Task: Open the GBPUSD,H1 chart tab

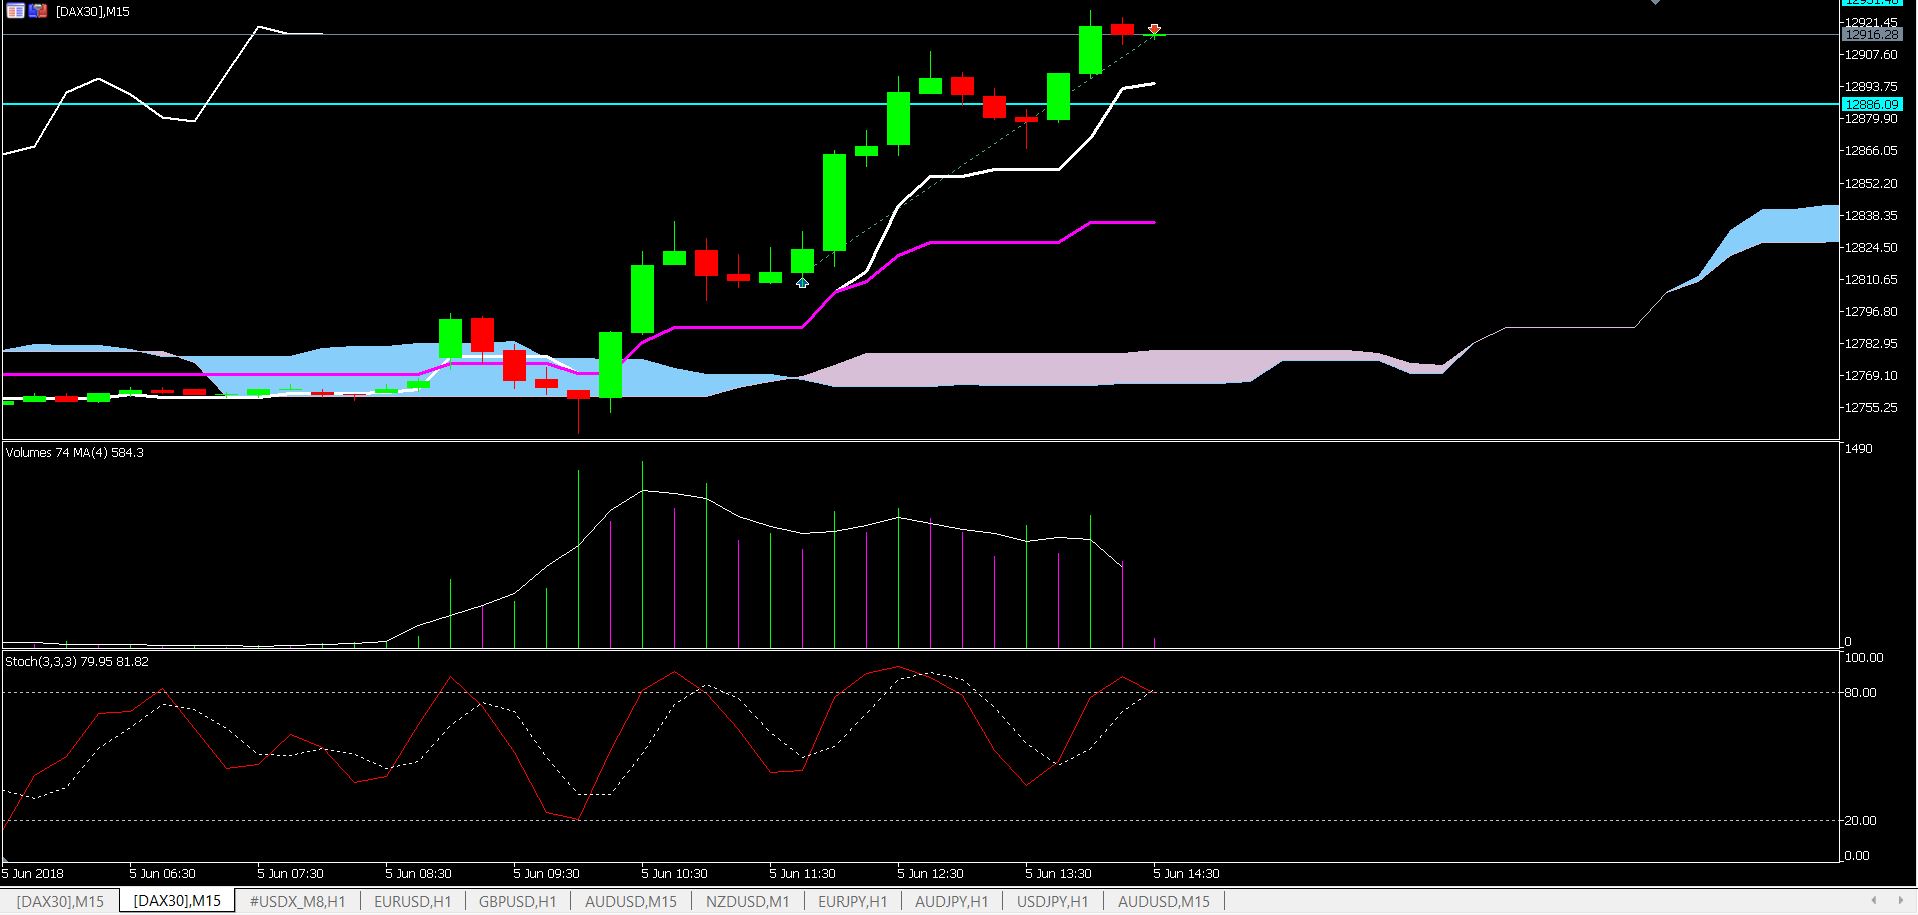Action: click(517, 901)
